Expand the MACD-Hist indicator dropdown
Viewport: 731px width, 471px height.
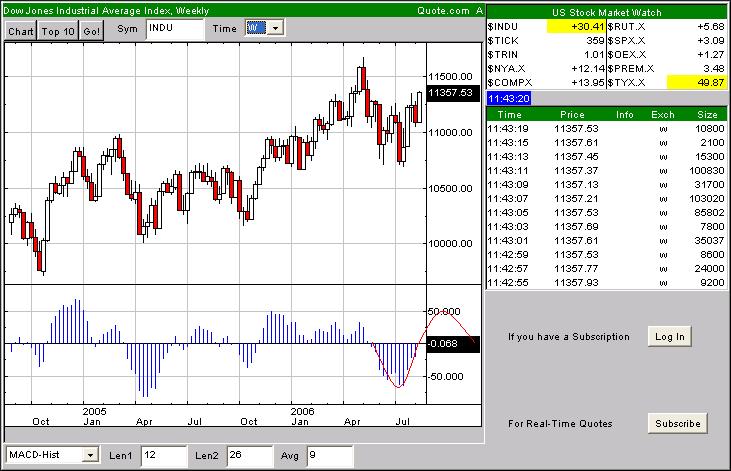pos(90,455)
